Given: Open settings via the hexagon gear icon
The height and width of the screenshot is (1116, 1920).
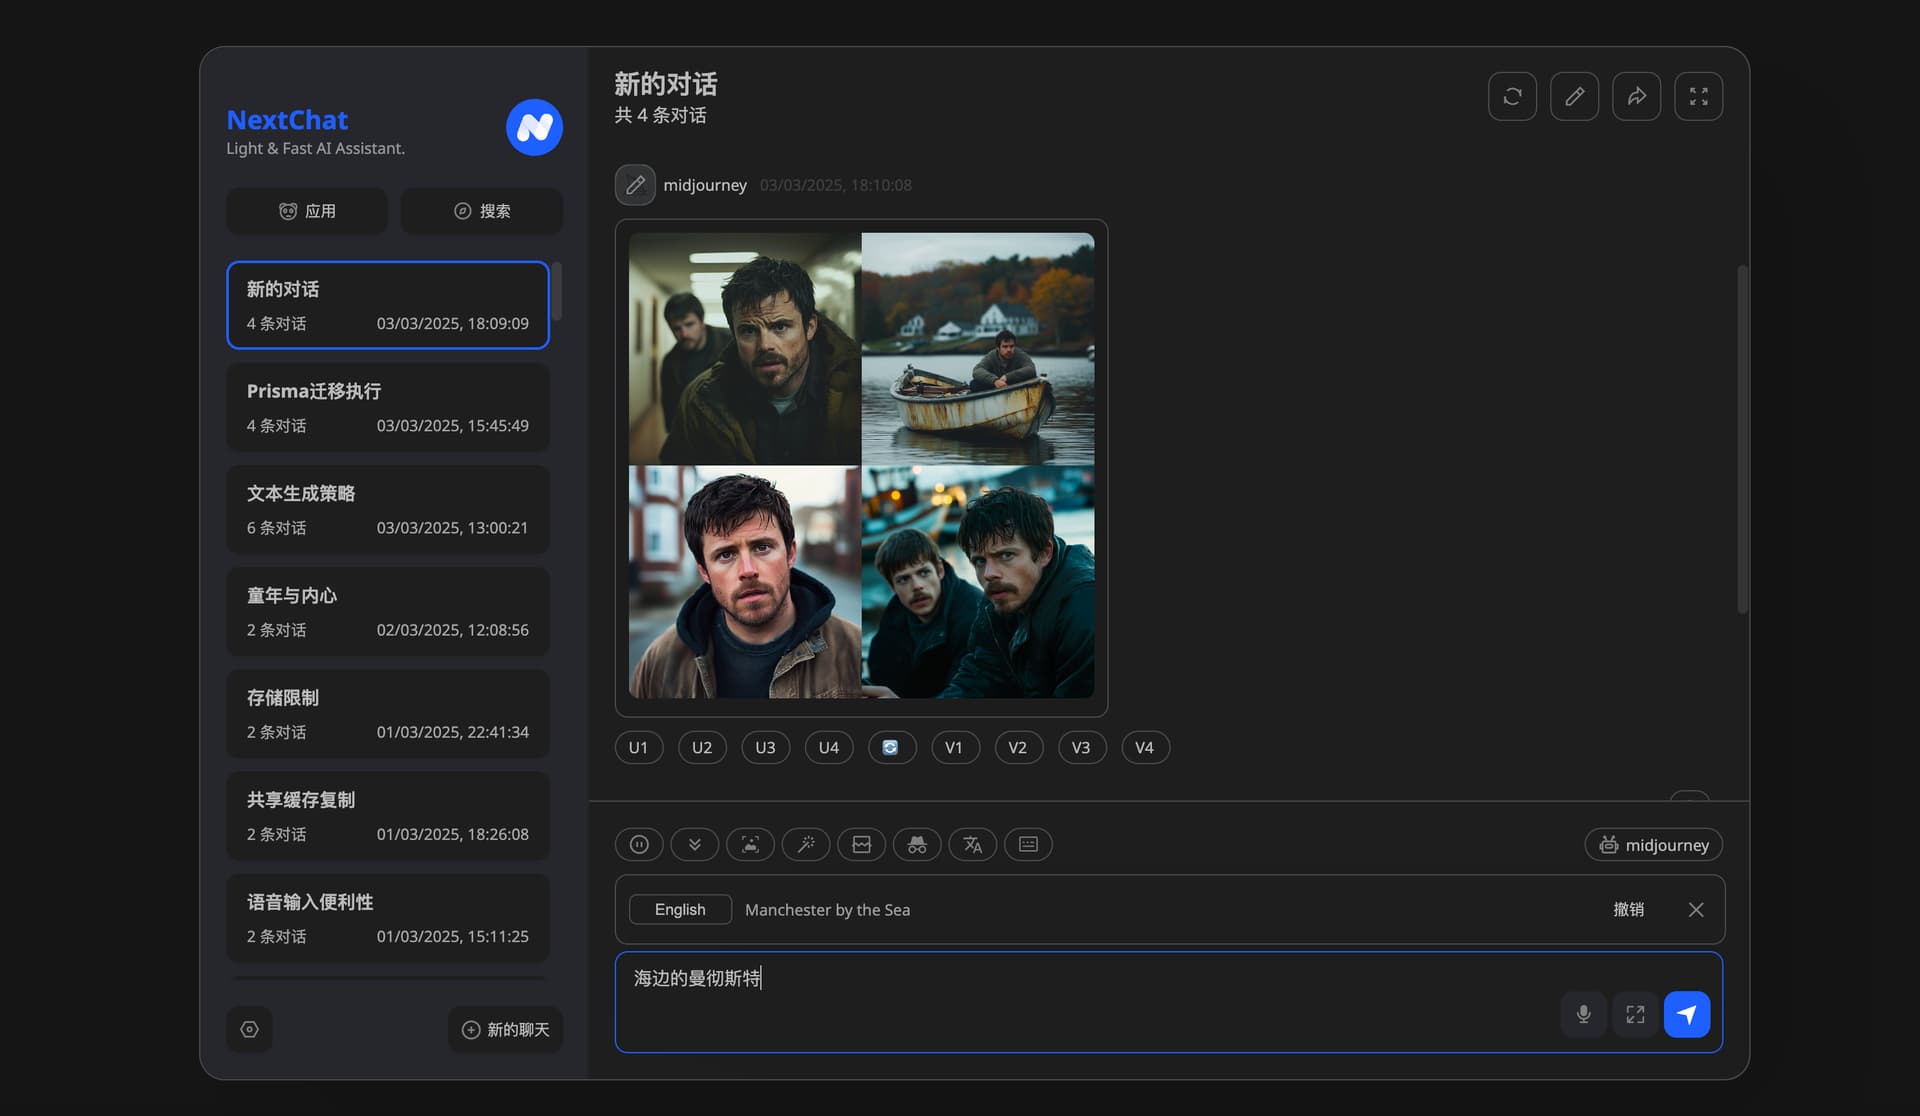Looking at the screenshot, I should point(249,1029).
